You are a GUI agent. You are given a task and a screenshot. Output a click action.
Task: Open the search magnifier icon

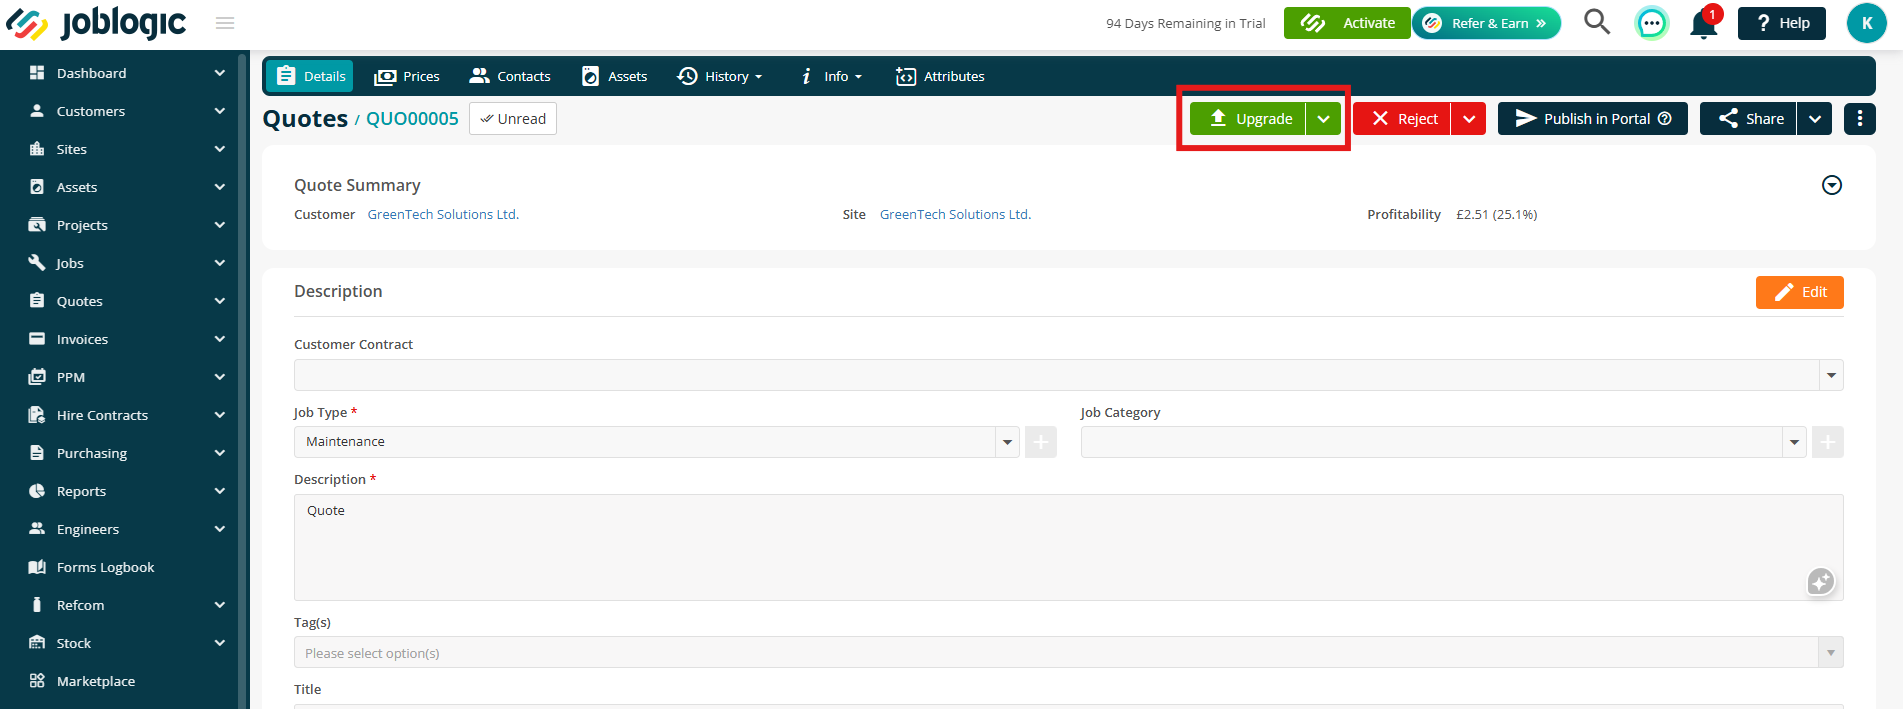pos(1597,22)
